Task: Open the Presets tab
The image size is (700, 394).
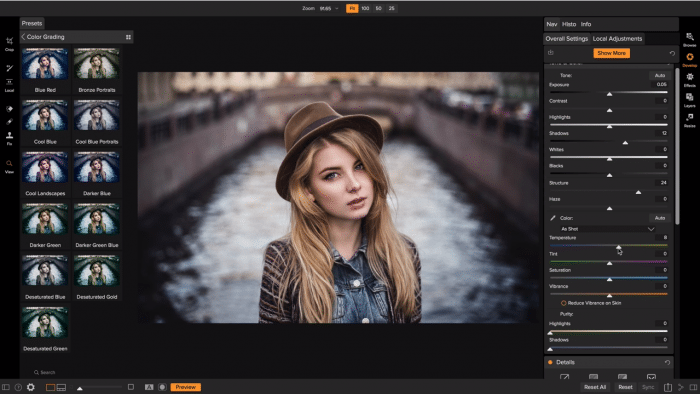Action: tap(32, 23)
